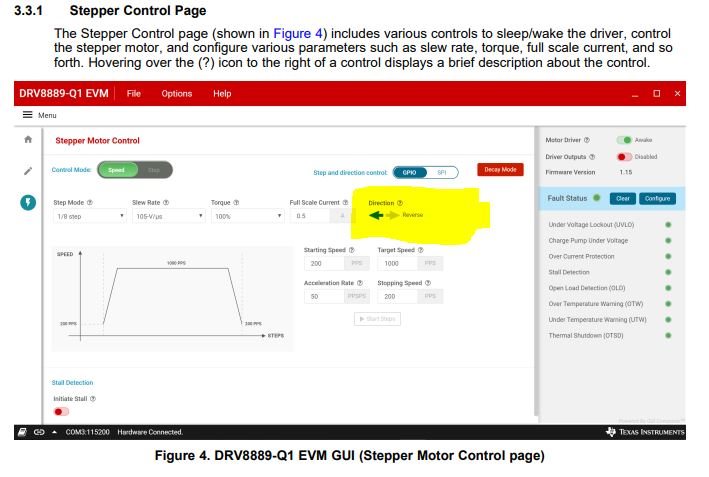Viewport: 709px width, 477px height.
Task: Click help icon next to Torque
Action: tap(236, 203)
